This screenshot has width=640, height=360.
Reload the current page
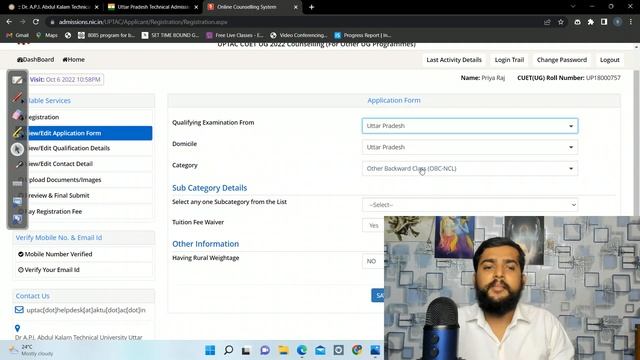(36, 22)
